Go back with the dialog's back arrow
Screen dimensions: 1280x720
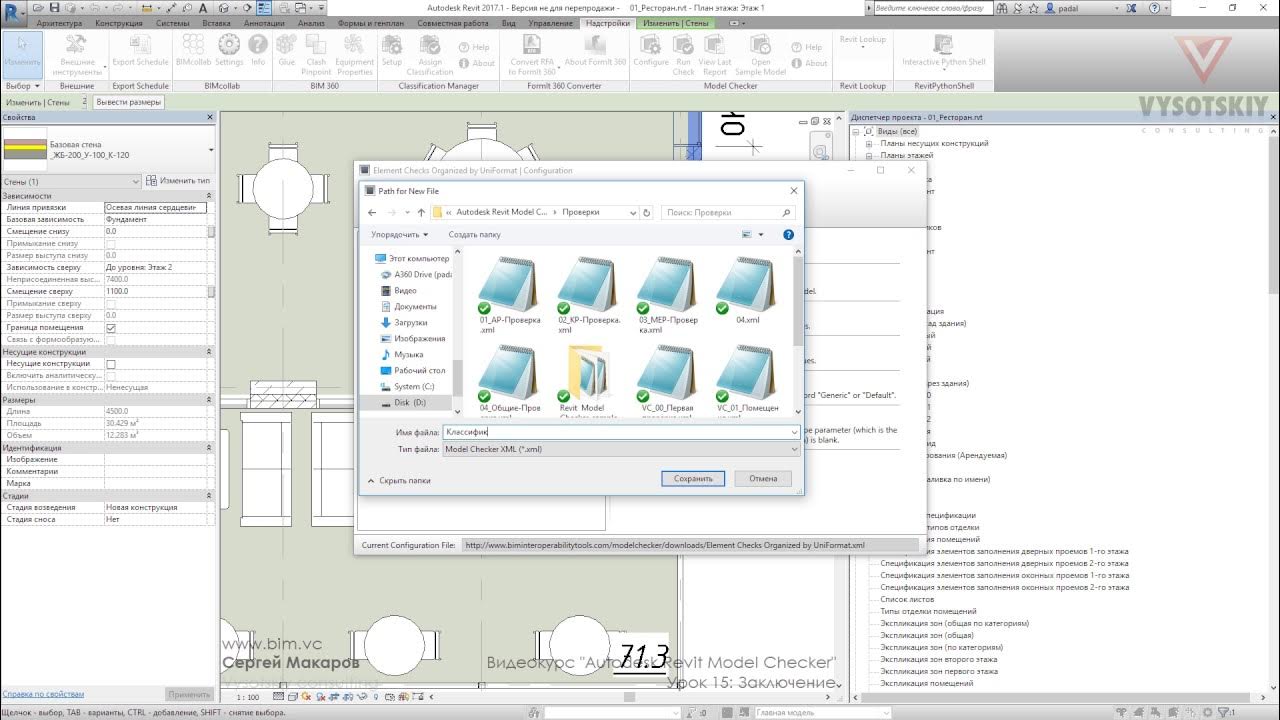point(372,212)
